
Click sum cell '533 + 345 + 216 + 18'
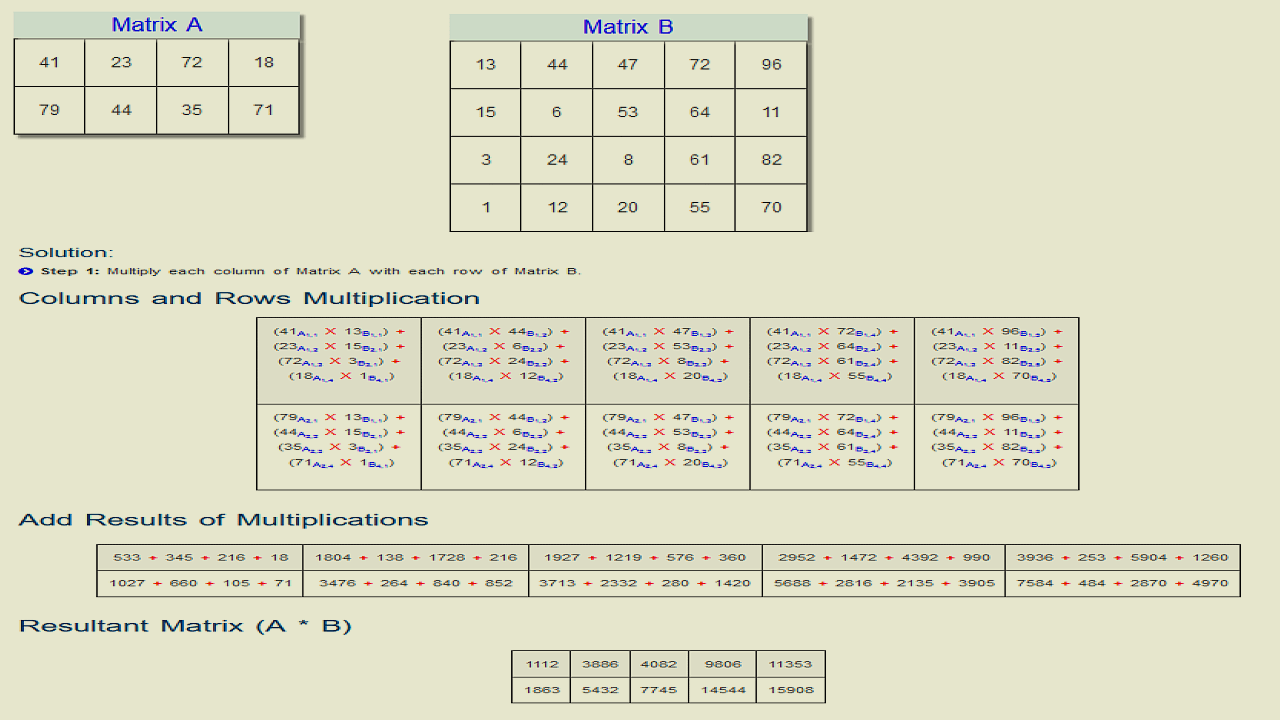pyautogui.click(x=200, y=557)
